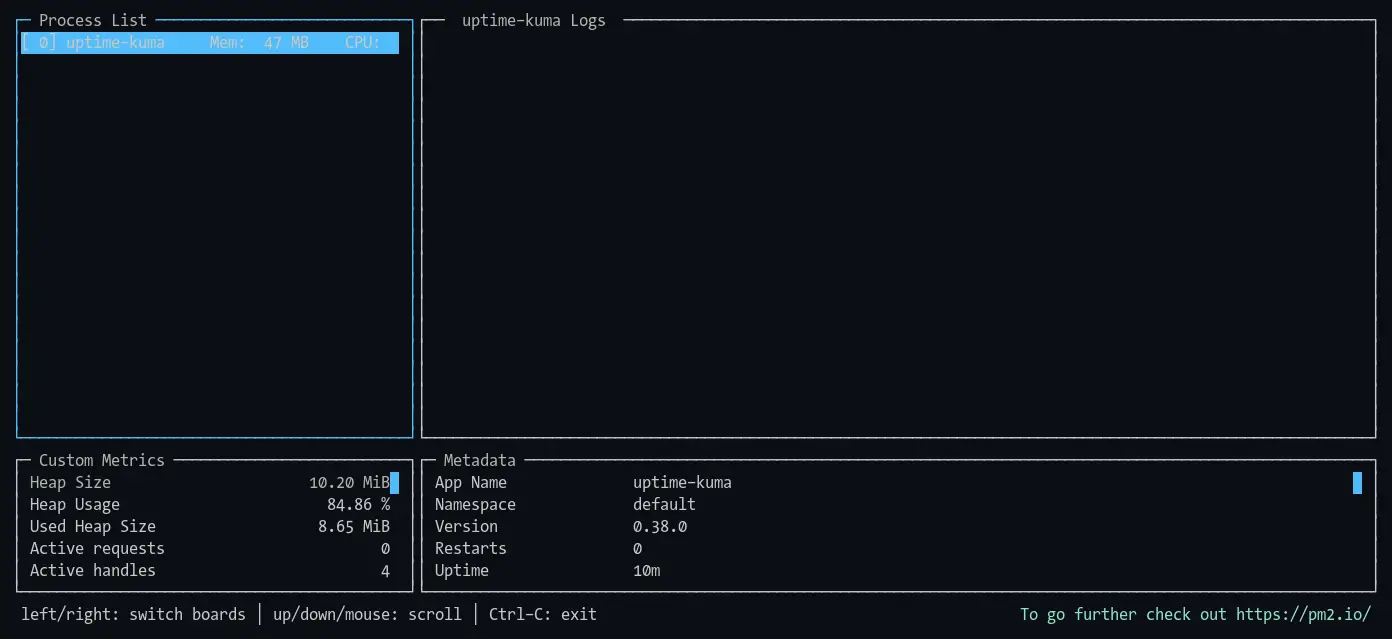Screen dimensions: 1392x639
Task: Click the Metadata panel scrollbar indicator
Action: [1357, 483]
